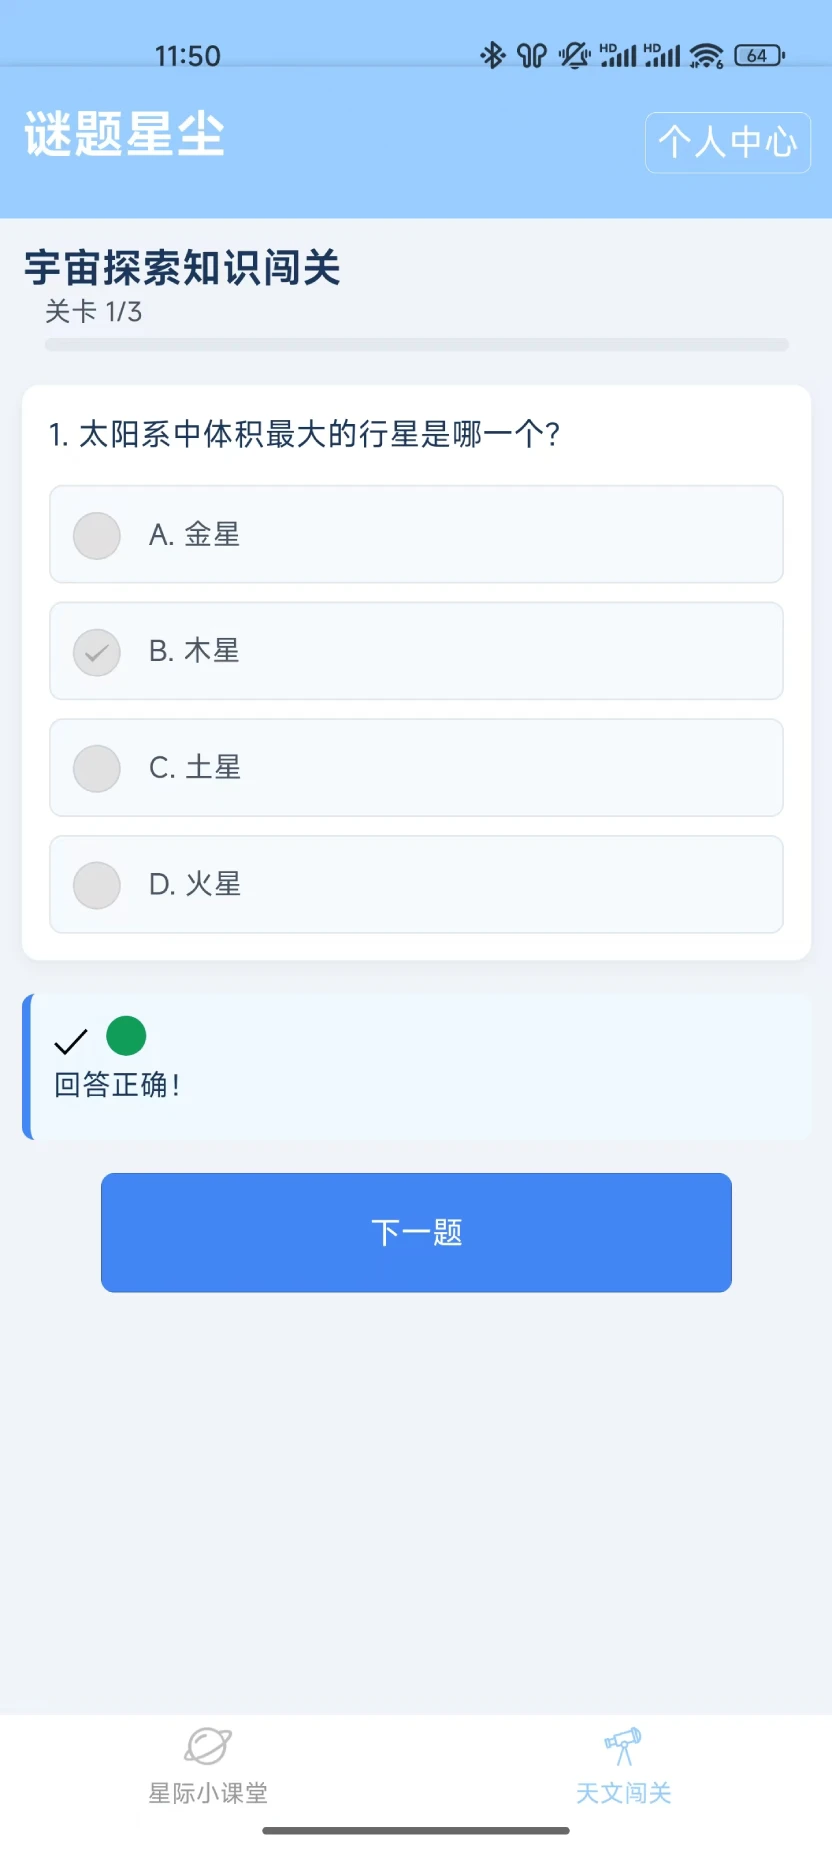Select radio button for C. 土星

pyautogui.click(x=97, y=769)
